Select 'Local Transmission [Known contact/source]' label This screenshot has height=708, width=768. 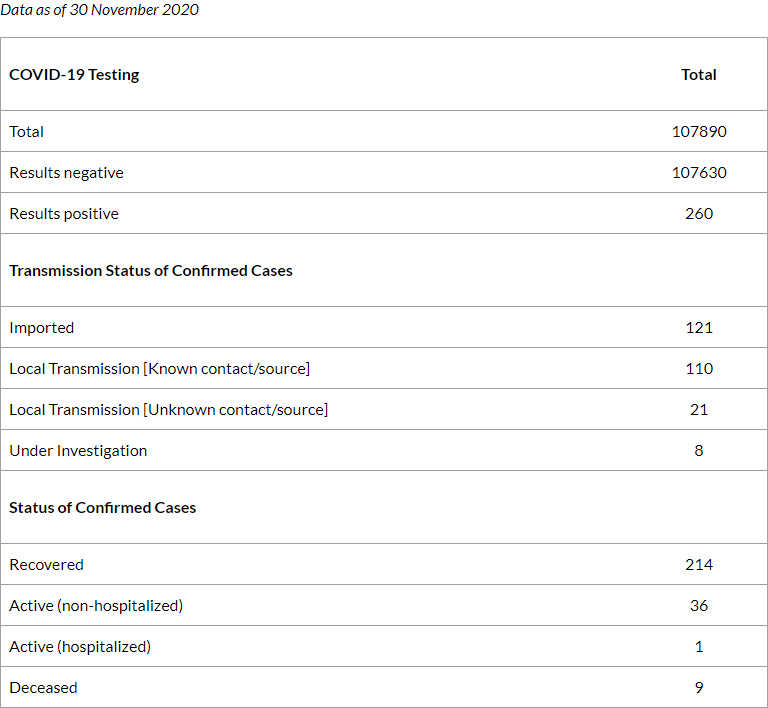pyautogui.click(x=160, y=369)
